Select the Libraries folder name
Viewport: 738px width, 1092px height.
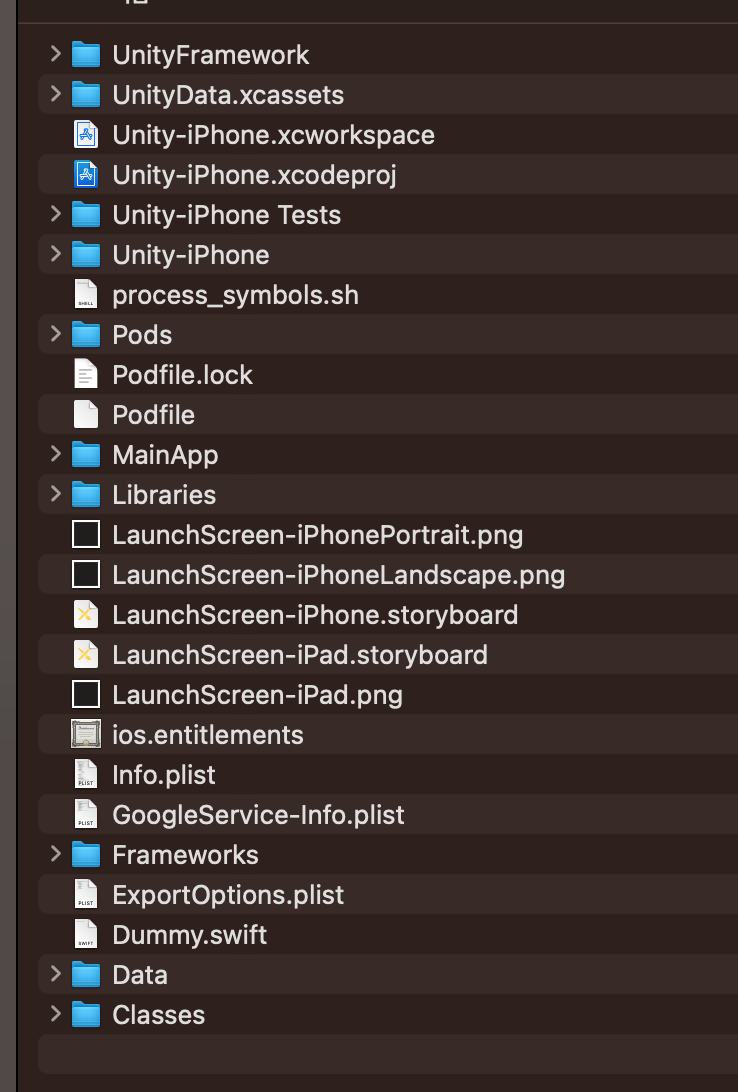point(164,495)
